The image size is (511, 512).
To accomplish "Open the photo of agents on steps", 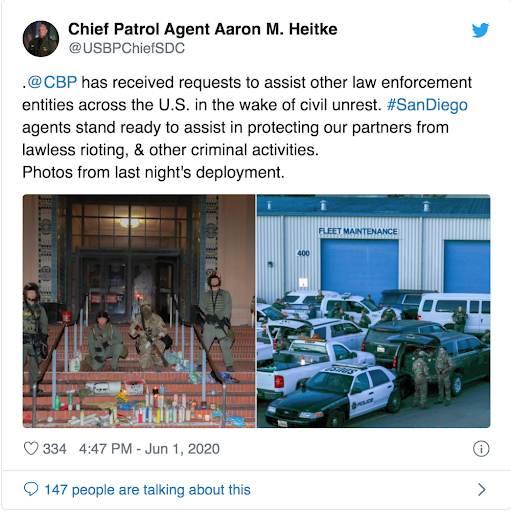I will point(139,311).
